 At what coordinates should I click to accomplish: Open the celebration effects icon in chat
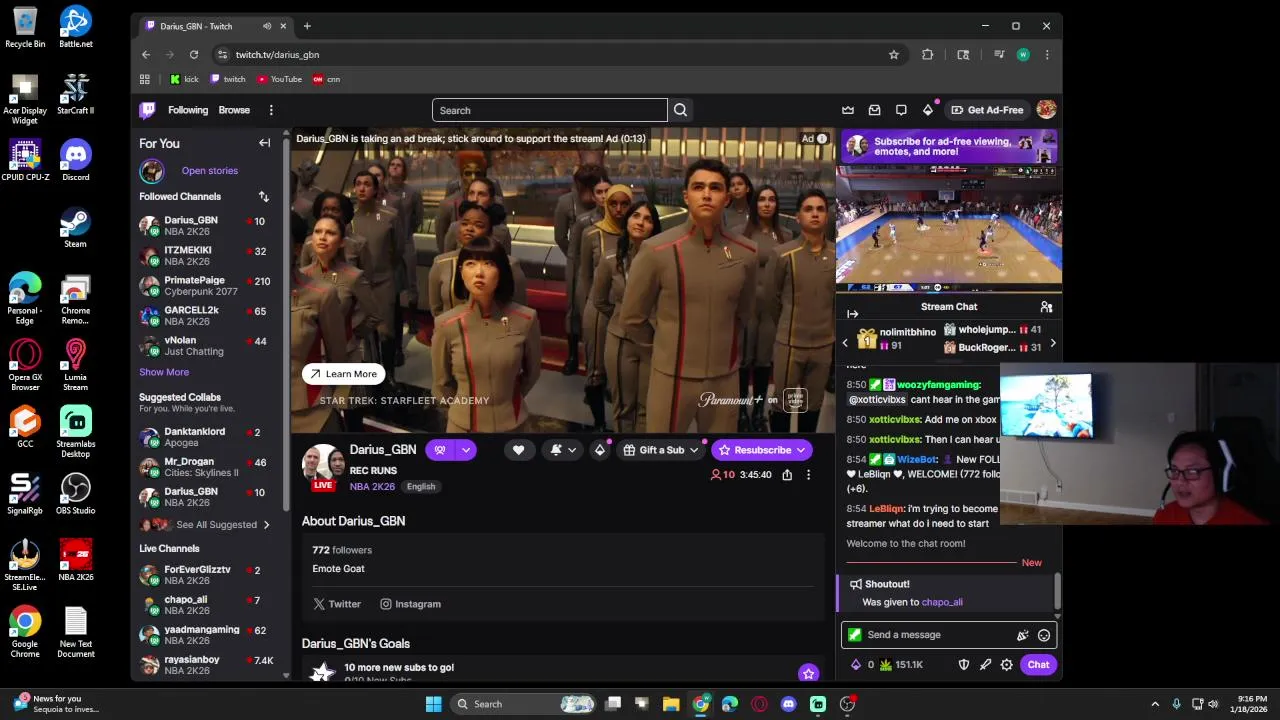pyautogui.click(x=1022, y=635)
